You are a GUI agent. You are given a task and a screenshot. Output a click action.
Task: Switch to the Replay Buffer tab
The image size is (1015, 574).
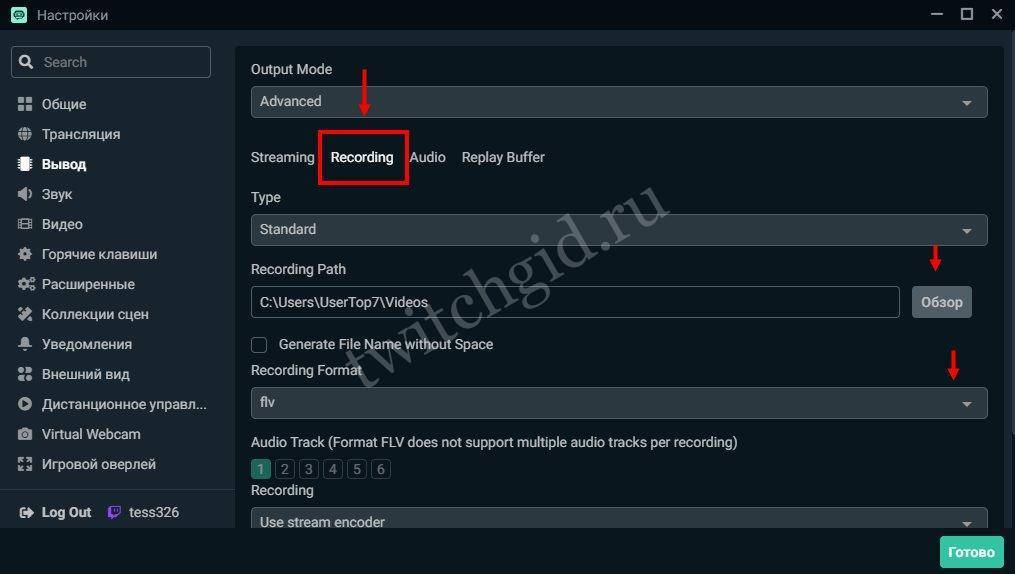point(503,157)
